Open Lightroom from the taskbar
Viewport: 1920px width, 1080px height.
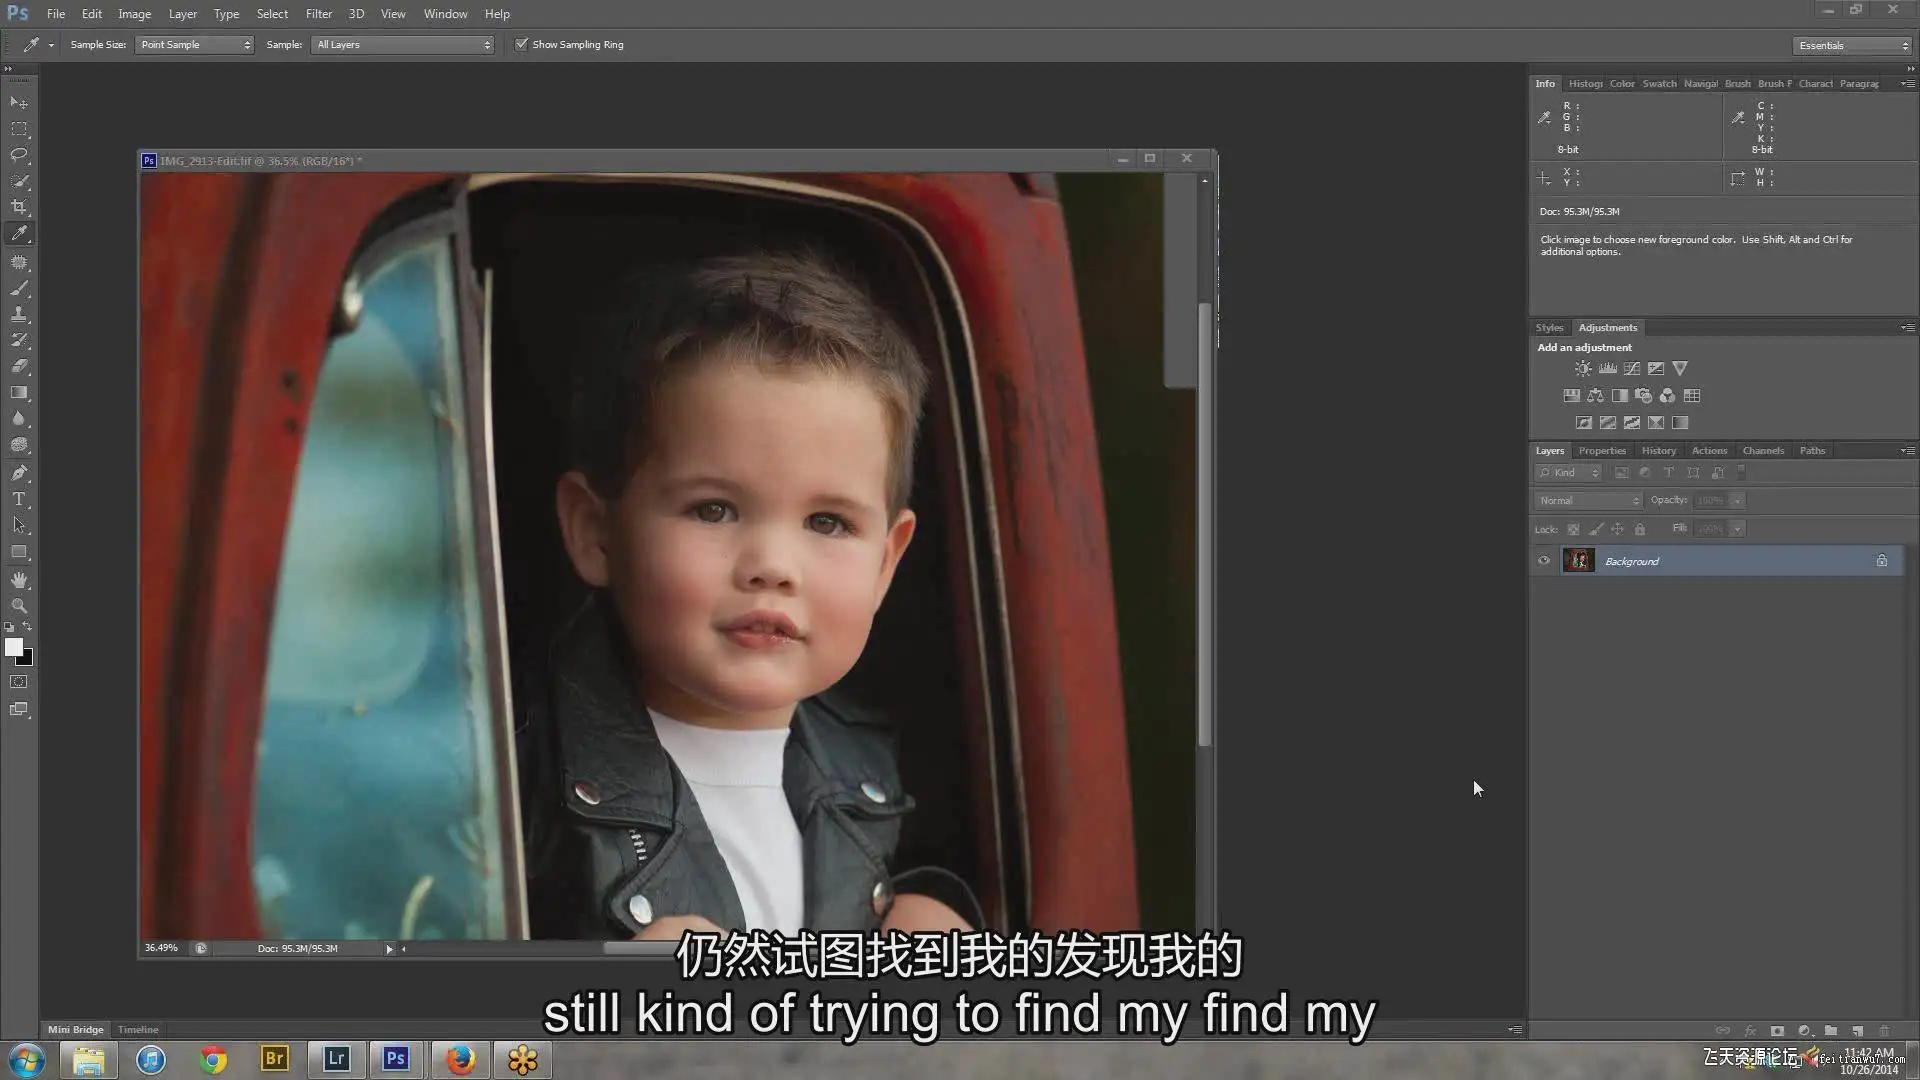[x=336, y=1059]
